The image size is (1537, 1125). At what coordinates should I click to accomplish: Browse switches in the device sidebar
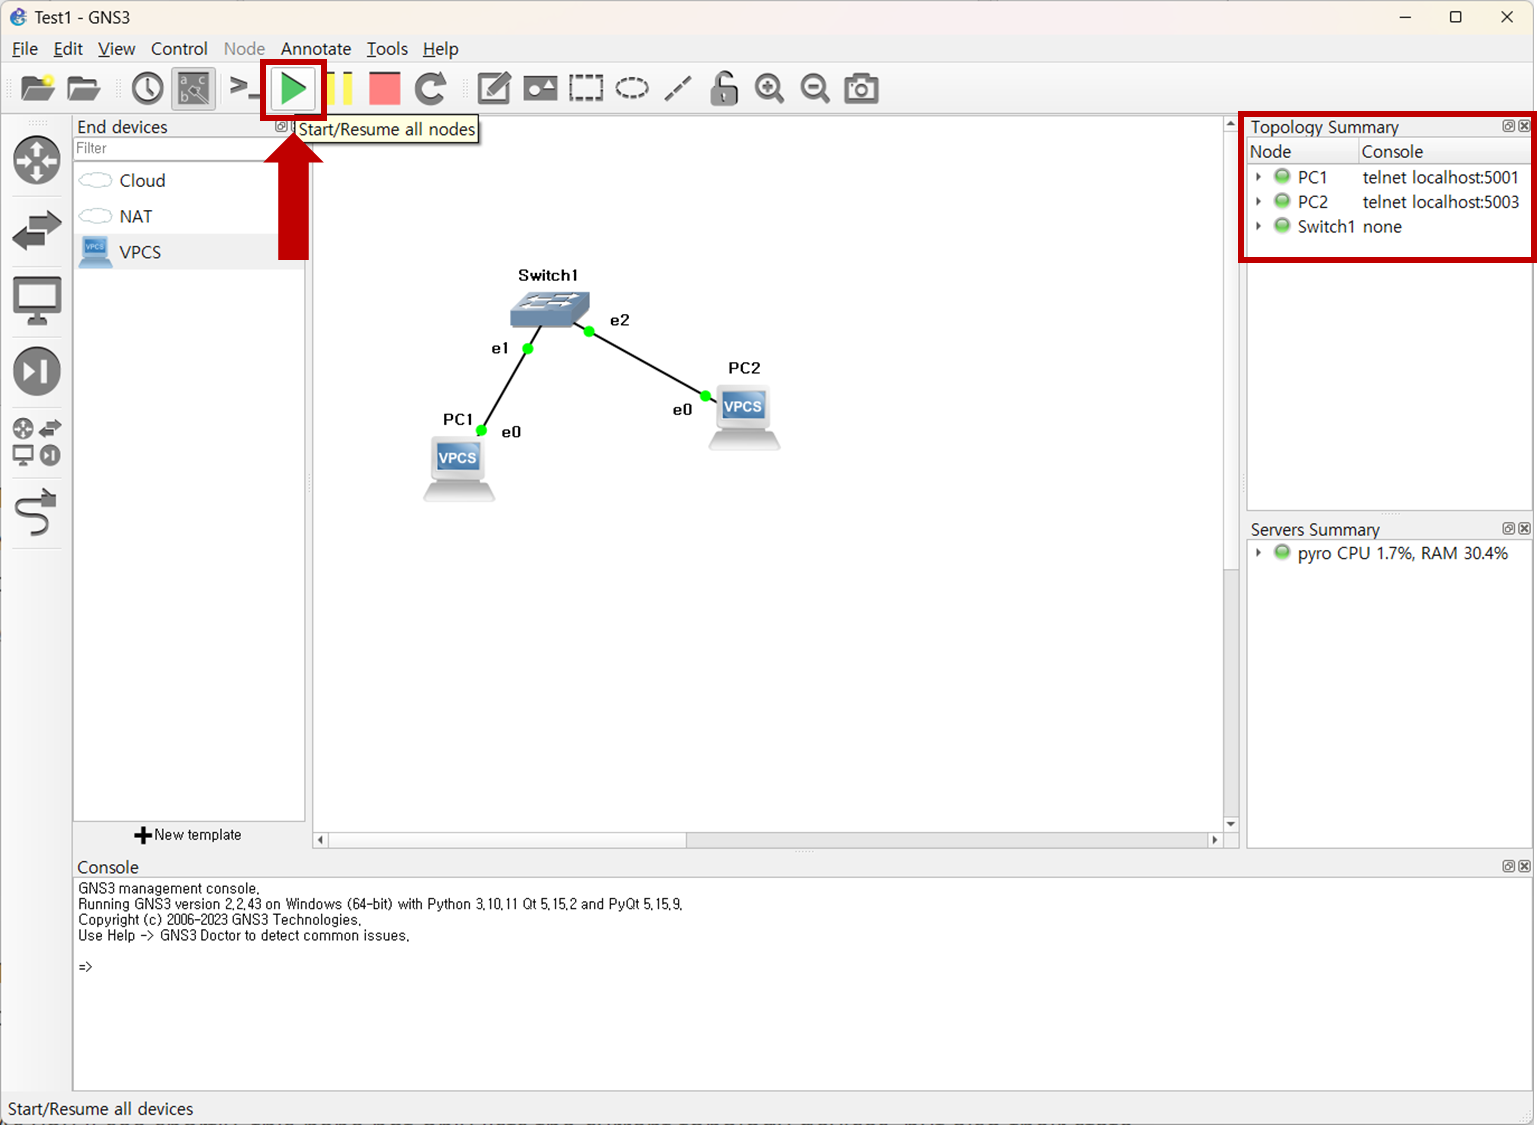click(x=37, y=230)
